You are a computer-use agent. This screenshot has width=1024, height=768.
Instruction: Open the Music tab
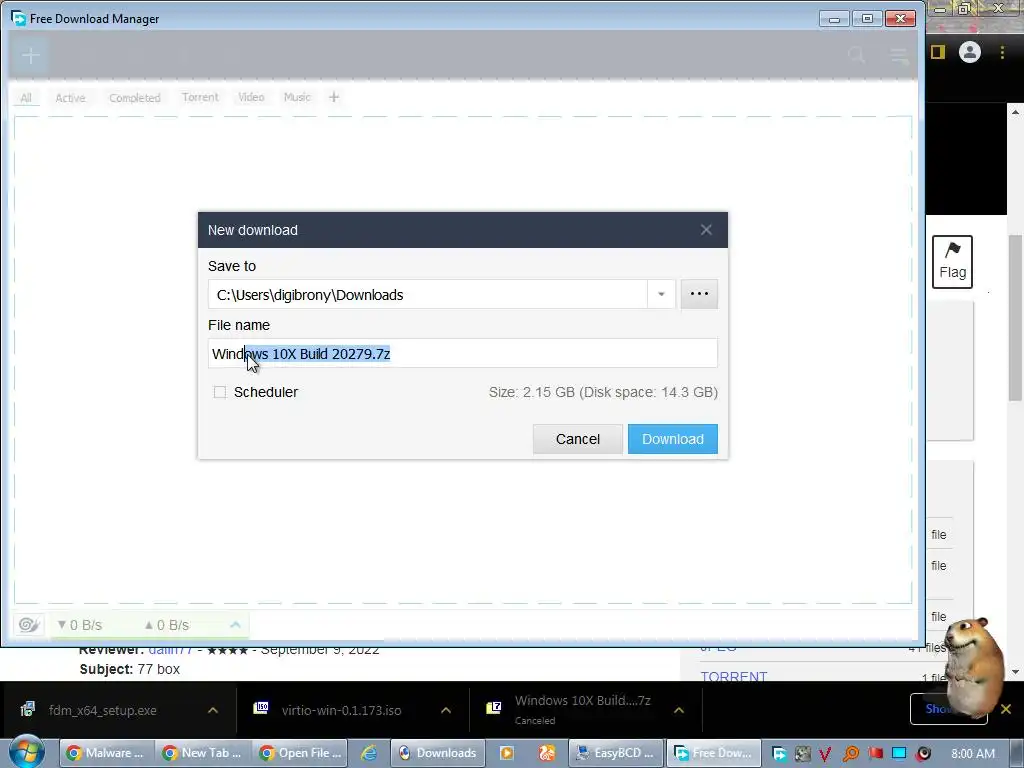coord(296,97)
